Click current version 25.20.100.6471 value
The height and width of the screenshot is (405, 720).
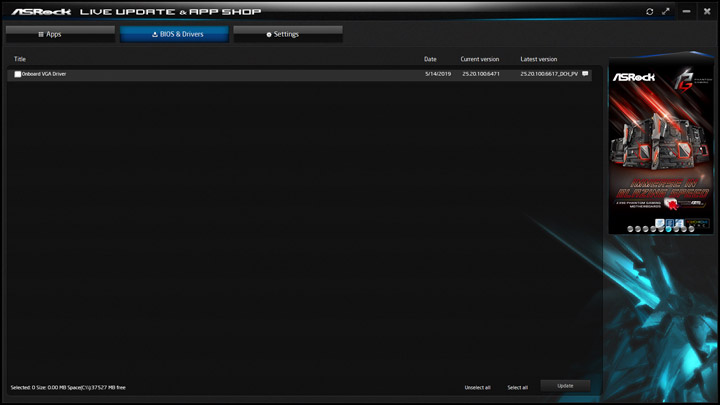pos(481,73)
